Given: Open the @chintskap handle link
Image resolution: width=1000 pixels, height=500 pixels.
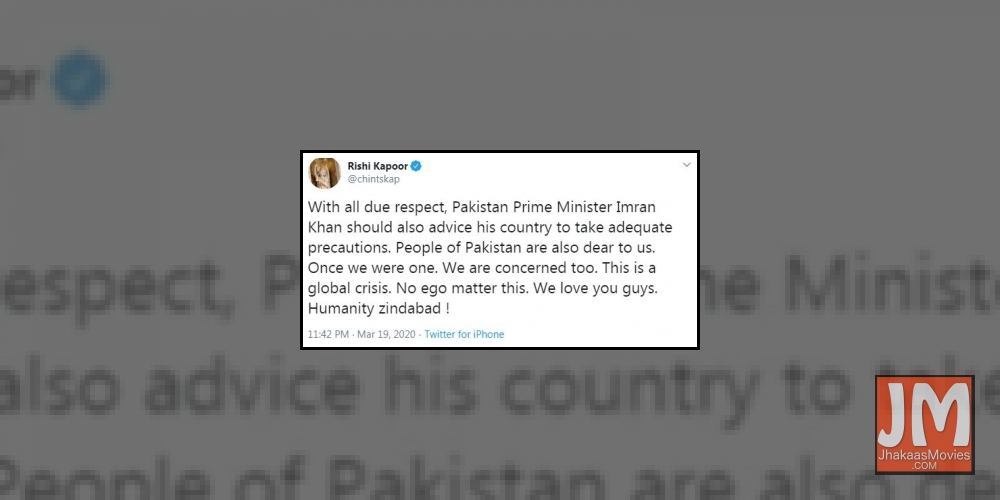Looking at the screenshot, I should tap(374, 180).
